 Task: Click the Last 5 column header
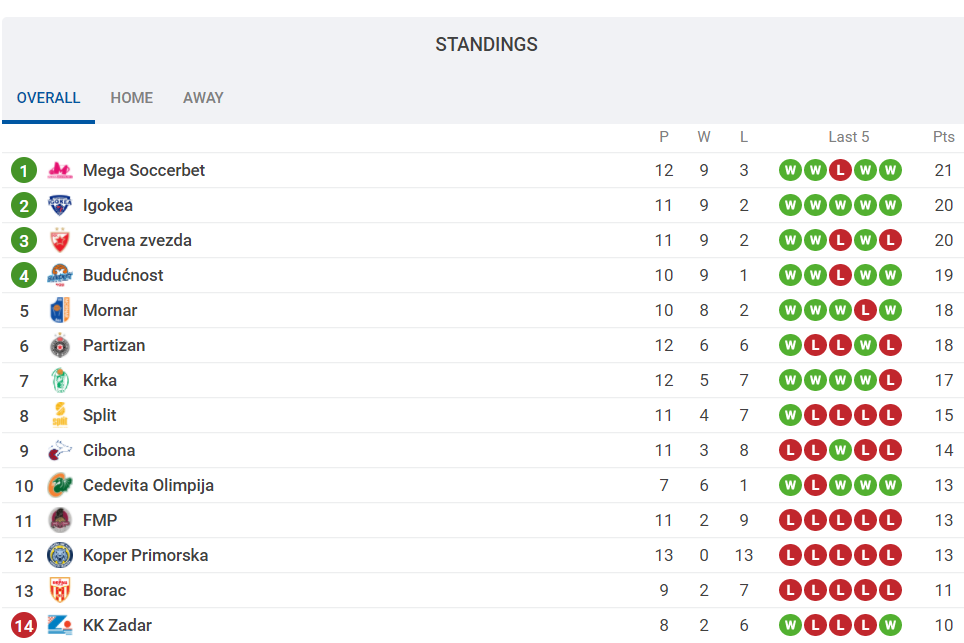coord(849,137)
